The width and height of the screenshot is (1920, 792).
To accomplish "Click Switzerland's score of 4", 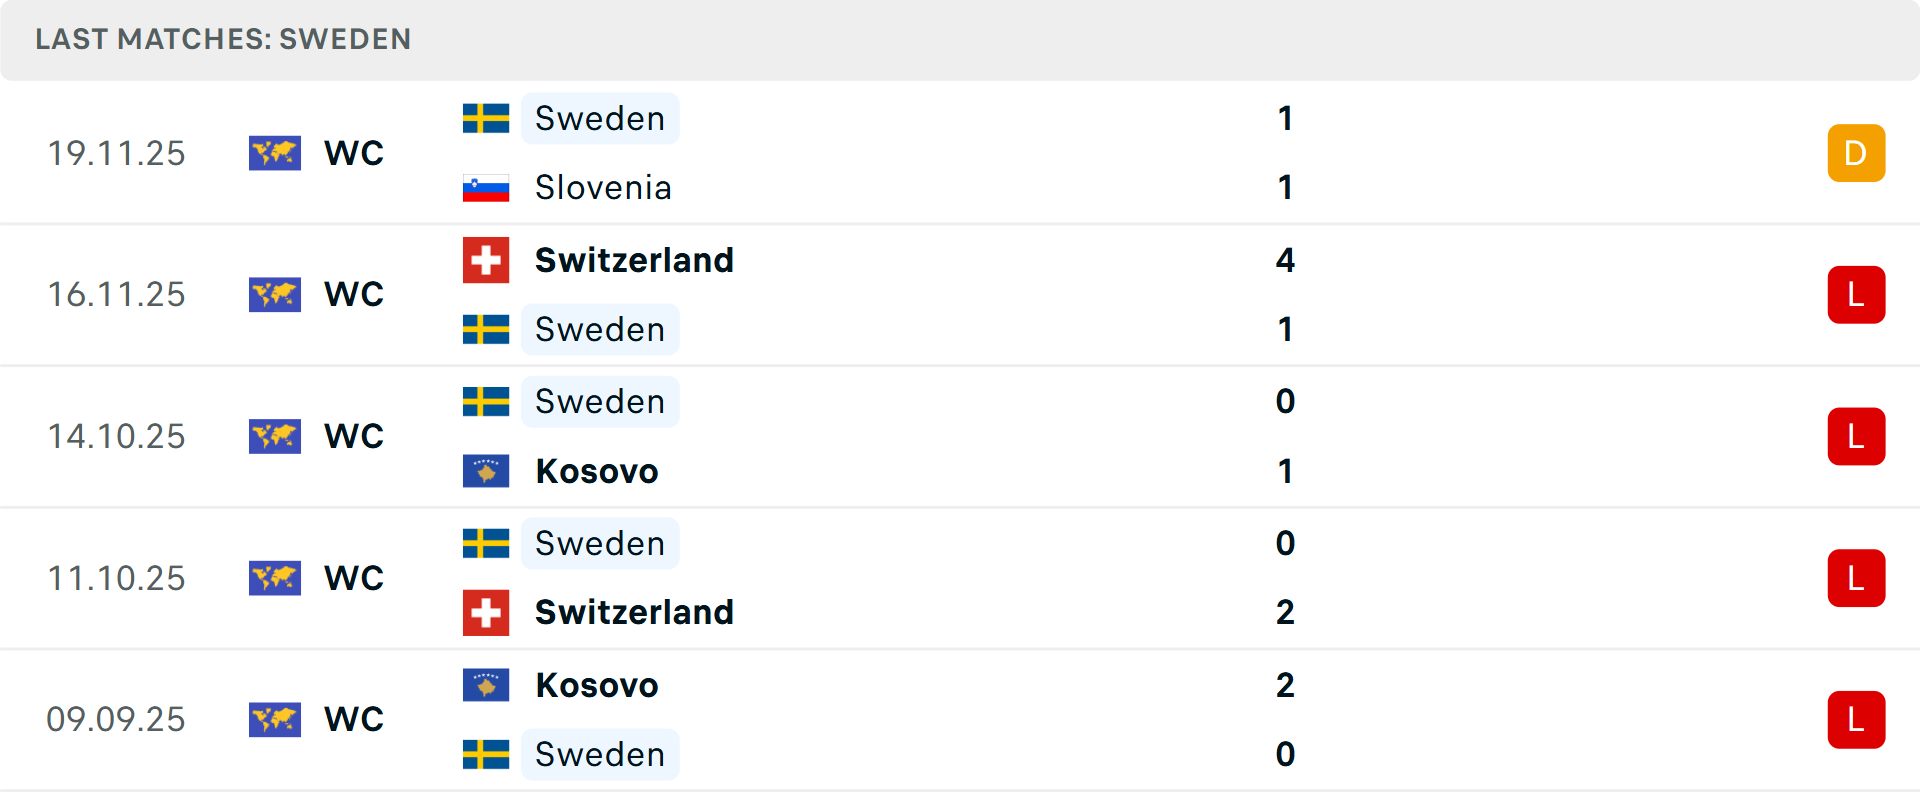I will 1285,260.
